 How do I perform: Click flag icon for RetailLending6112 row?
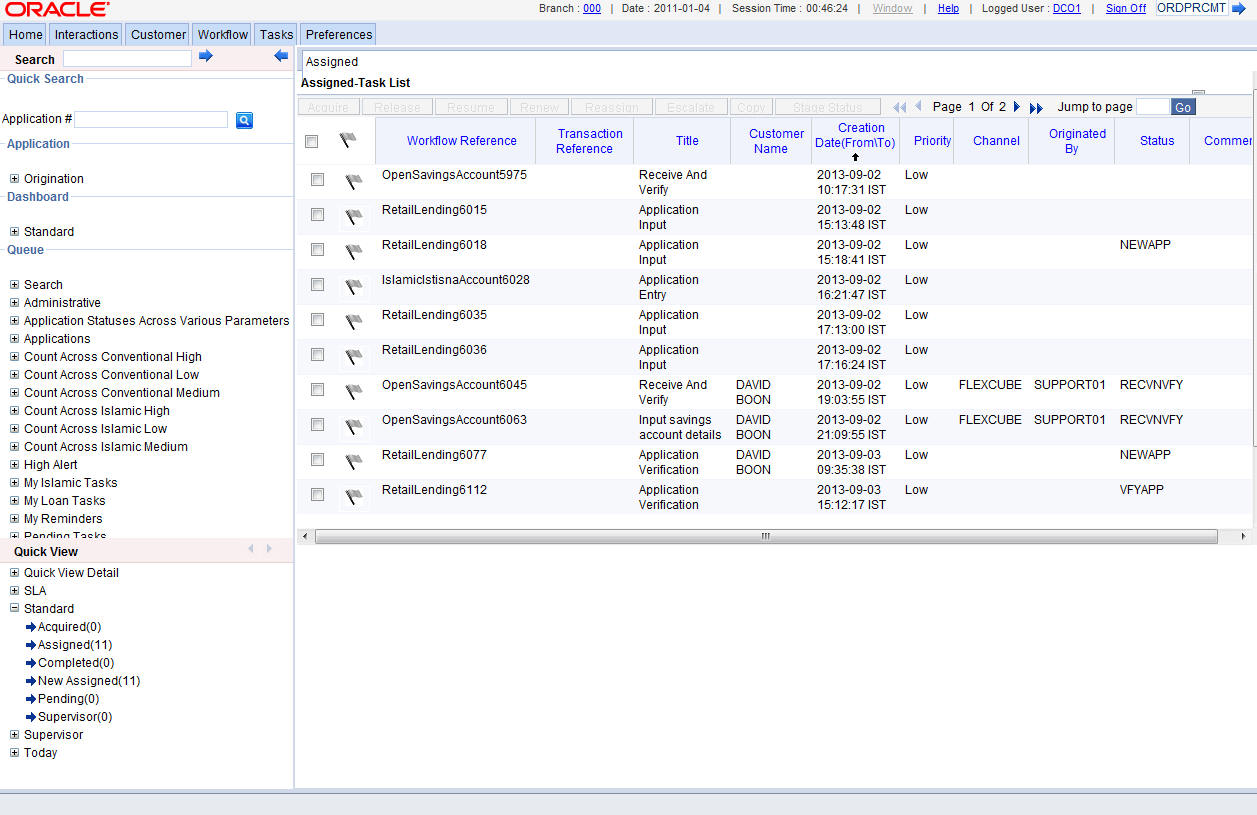coord(354,497)
